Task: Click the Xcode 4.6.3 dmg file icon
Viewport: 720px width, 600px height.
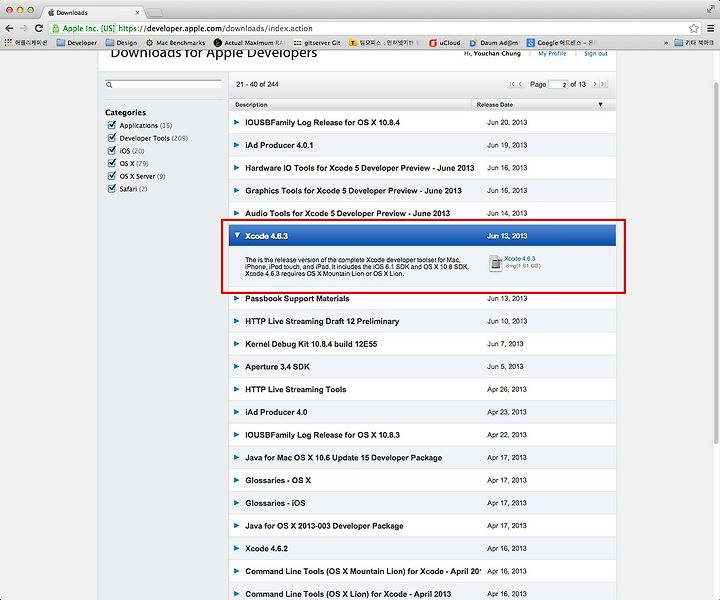Action: pos(495,264)
